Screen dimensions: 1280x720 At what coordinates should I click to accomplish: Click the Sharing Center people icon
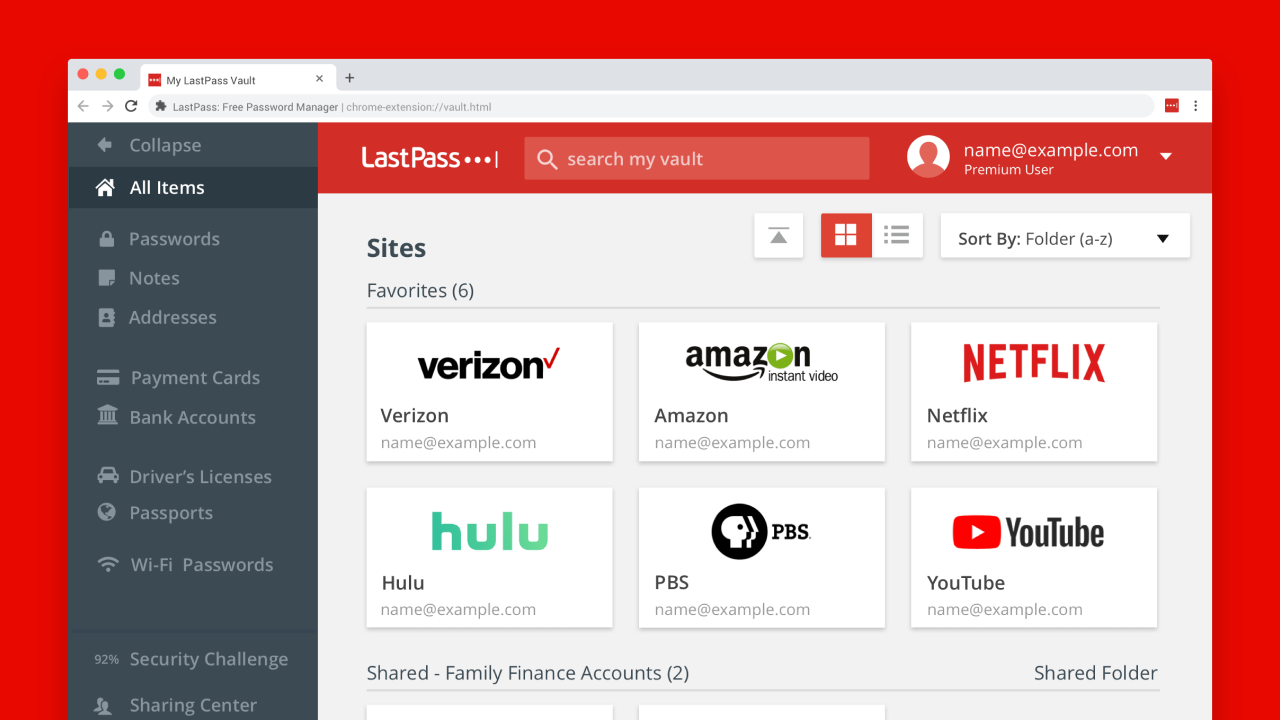pos(103,706)
